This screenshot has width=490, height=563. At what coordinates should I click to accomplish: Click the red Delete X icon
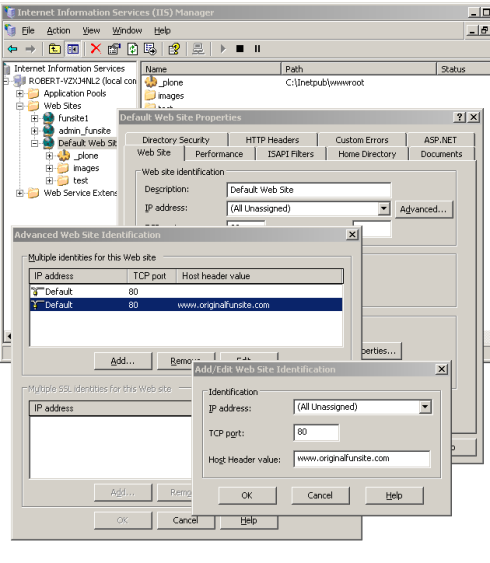96,48
